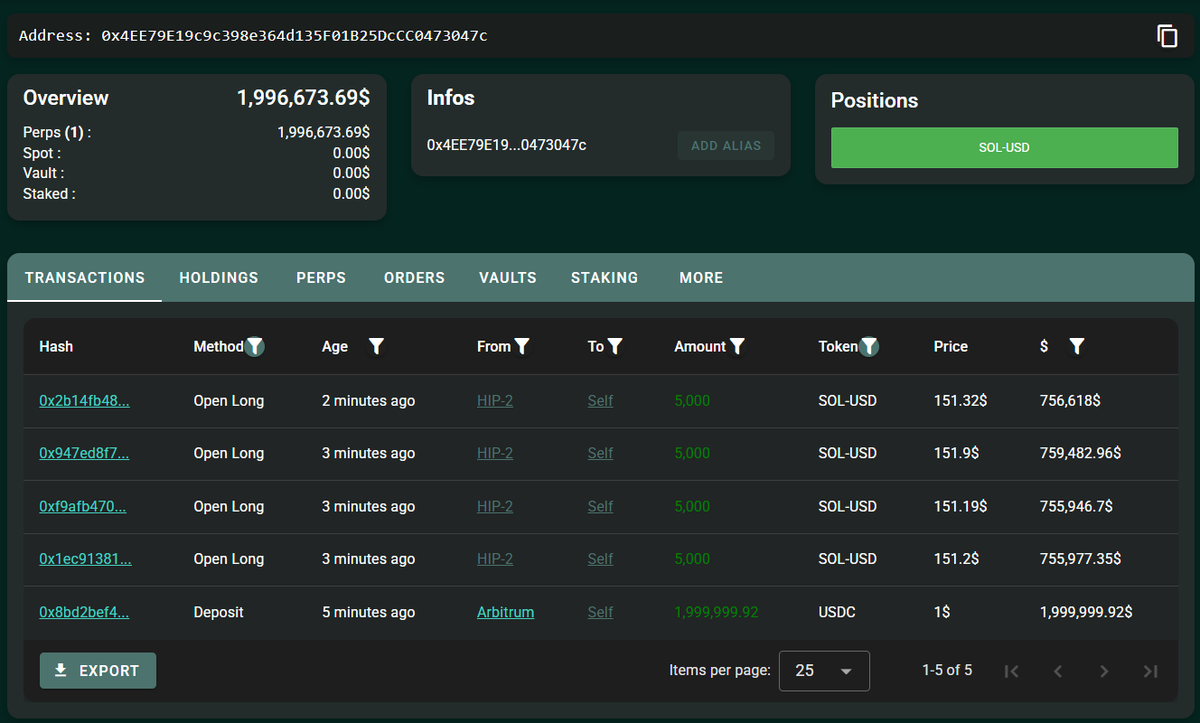Select the 756,618$ value cell

(x=1070, y=401)
